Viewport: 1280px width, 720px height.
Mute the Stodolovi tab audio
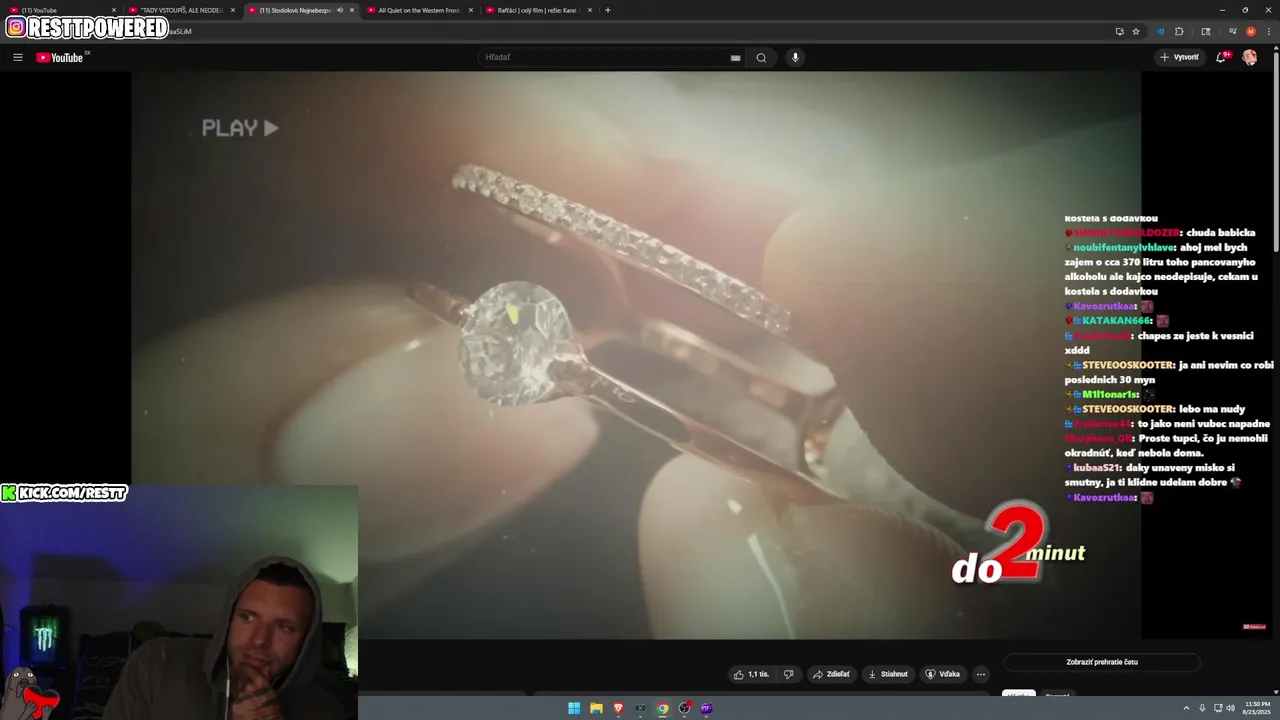click(340, 10)
